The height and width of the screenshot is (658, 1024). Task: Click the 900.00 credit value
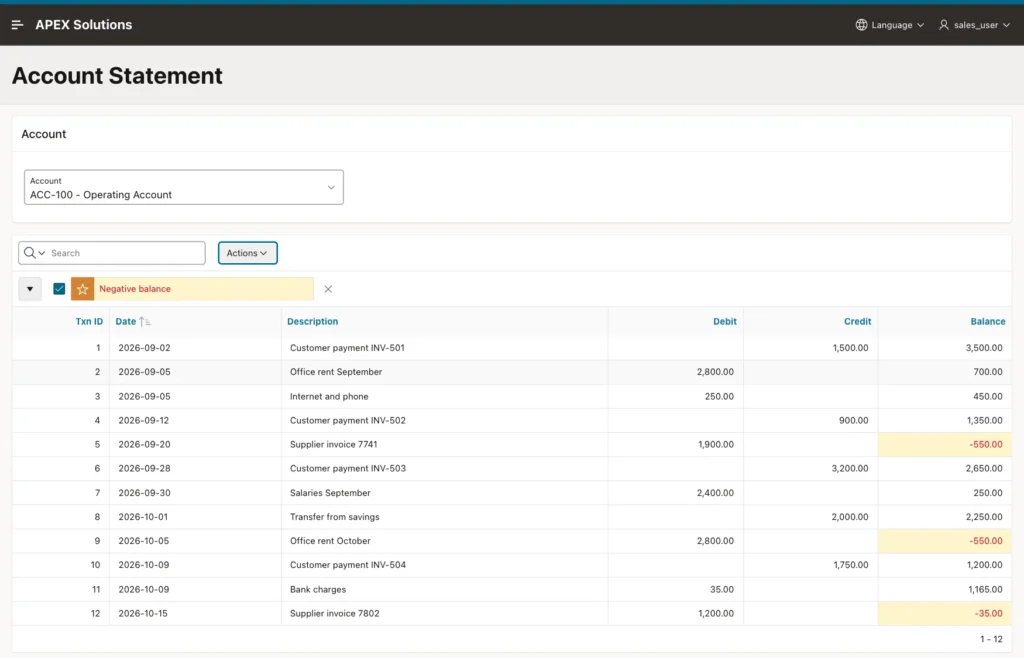[854, 420]
